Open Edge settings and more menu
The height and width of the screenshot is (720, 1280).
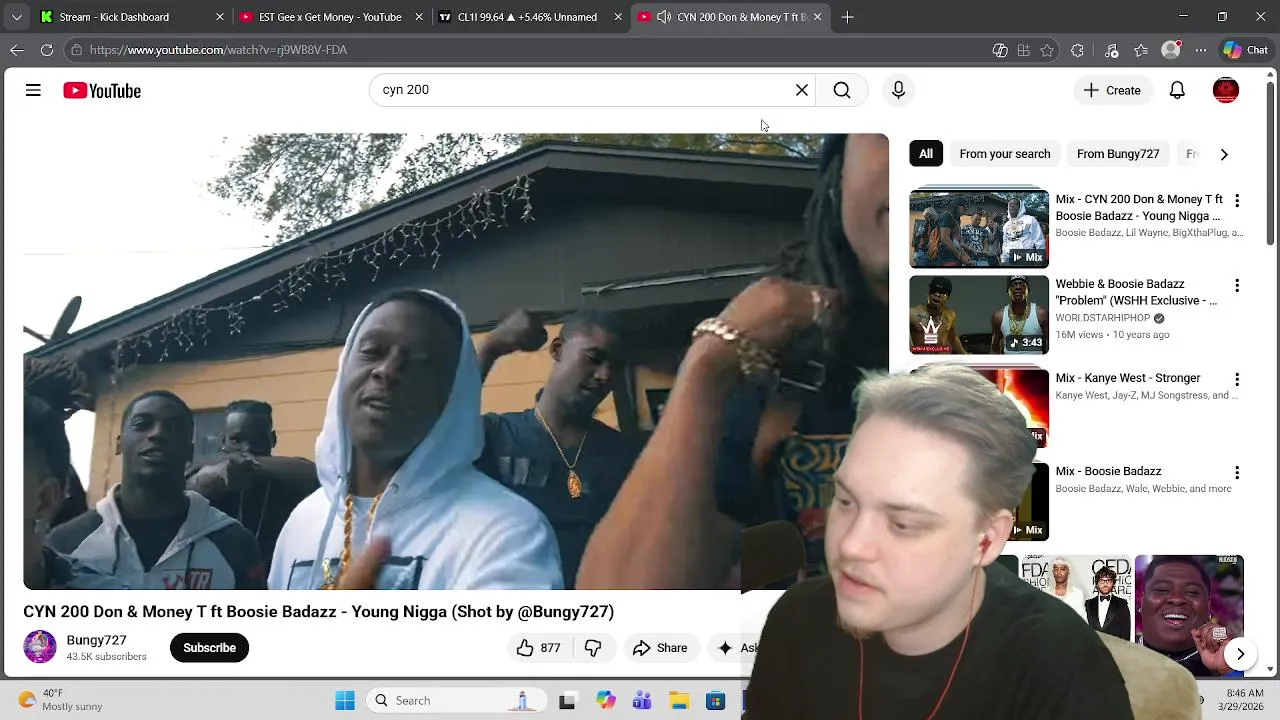point(1201,50)
